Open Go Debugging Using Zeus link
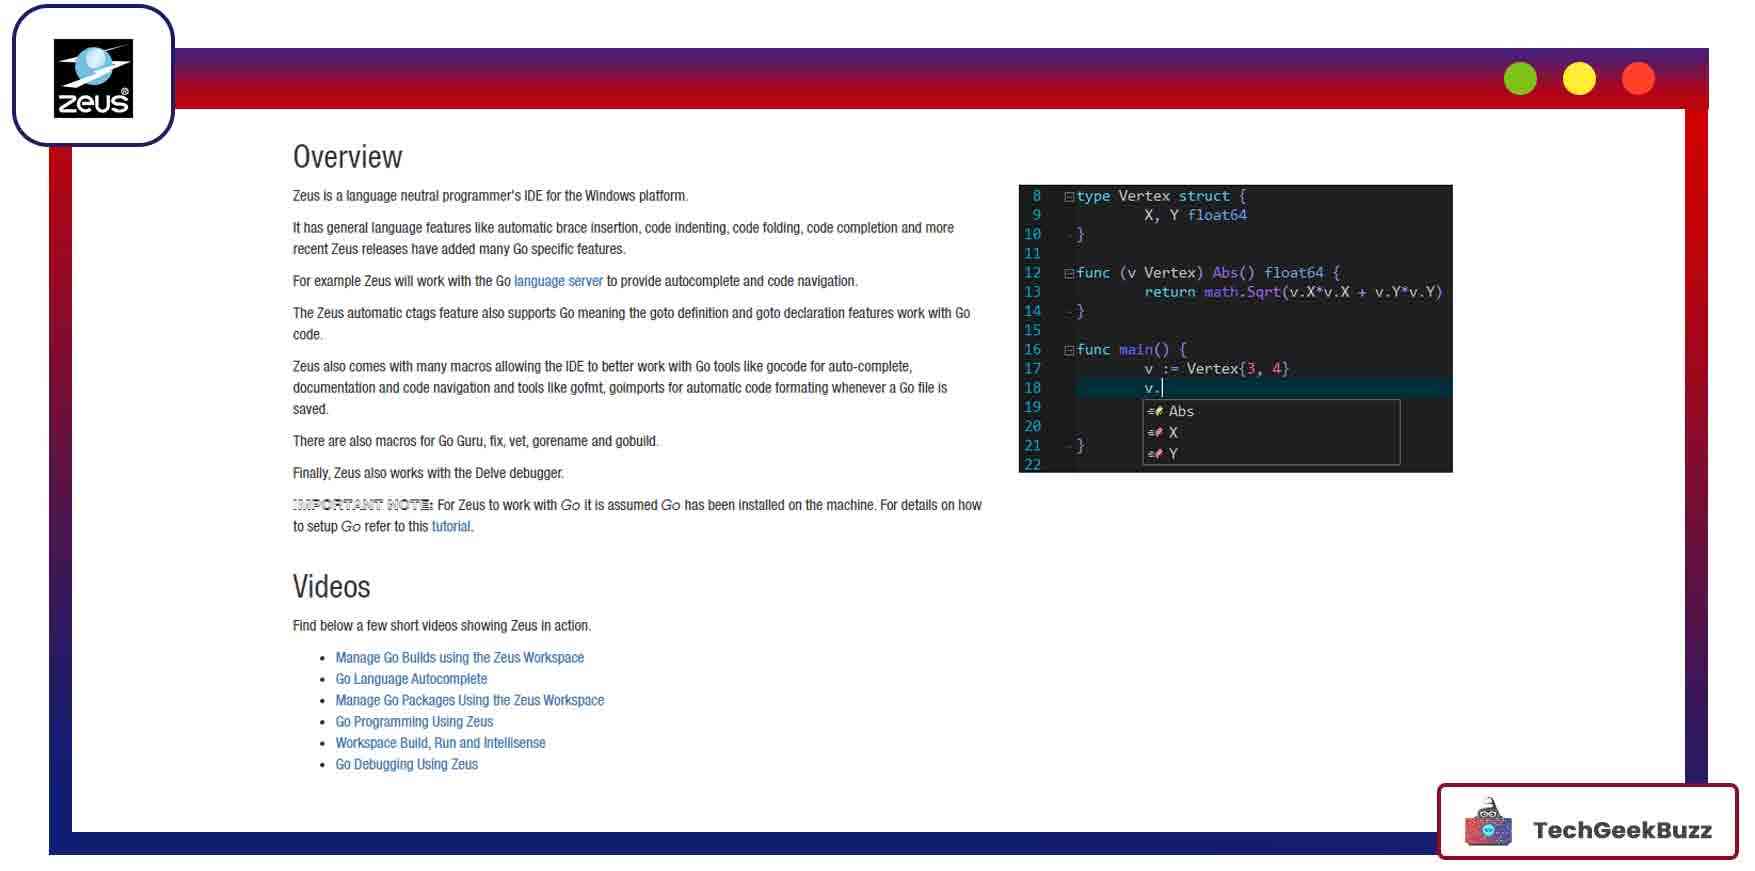This screenshot has height=871, width=1755. [x=406, y=764]
